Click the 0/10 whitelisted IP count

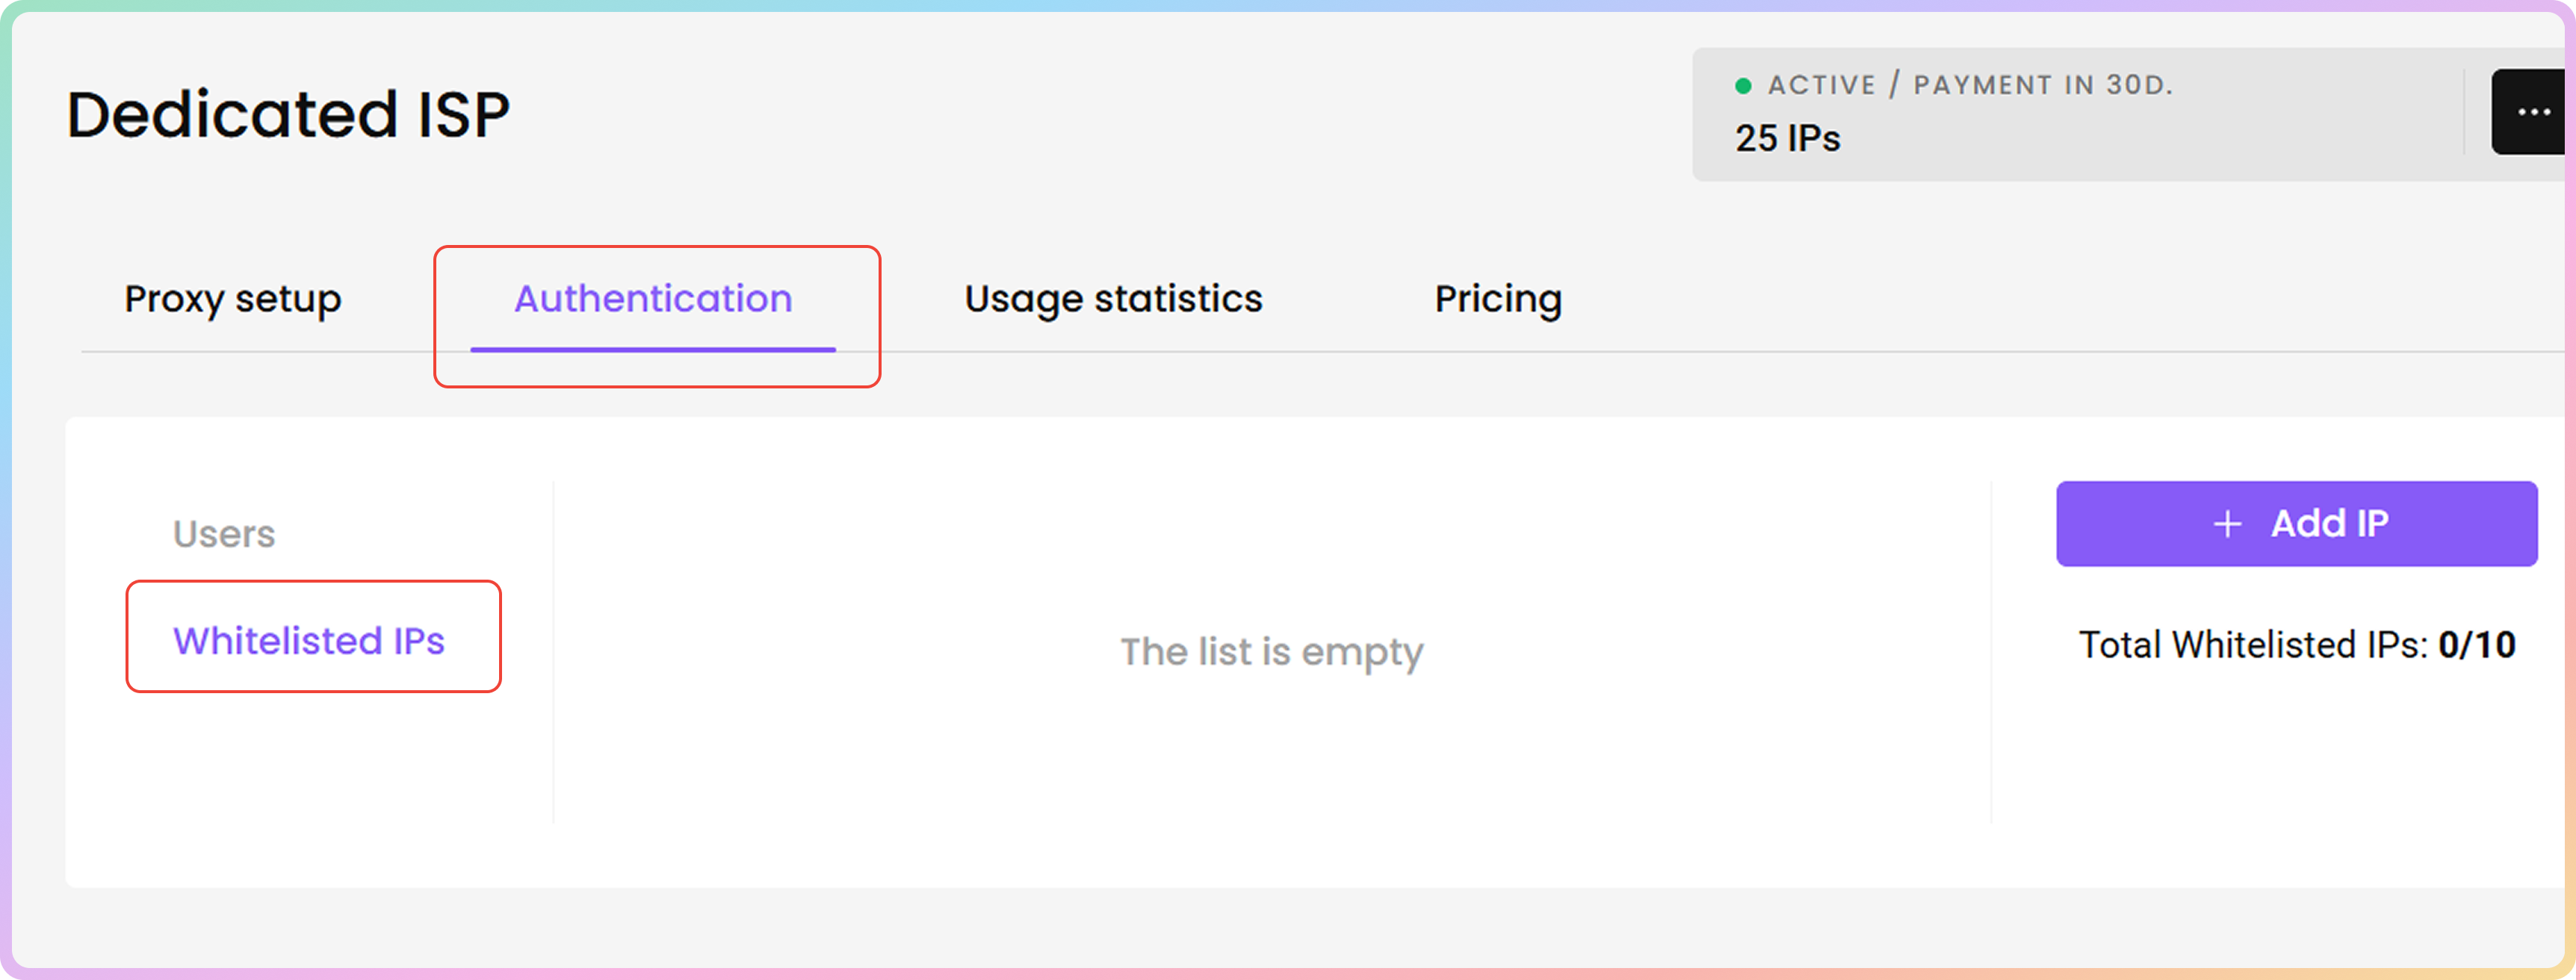[2476, 645]
